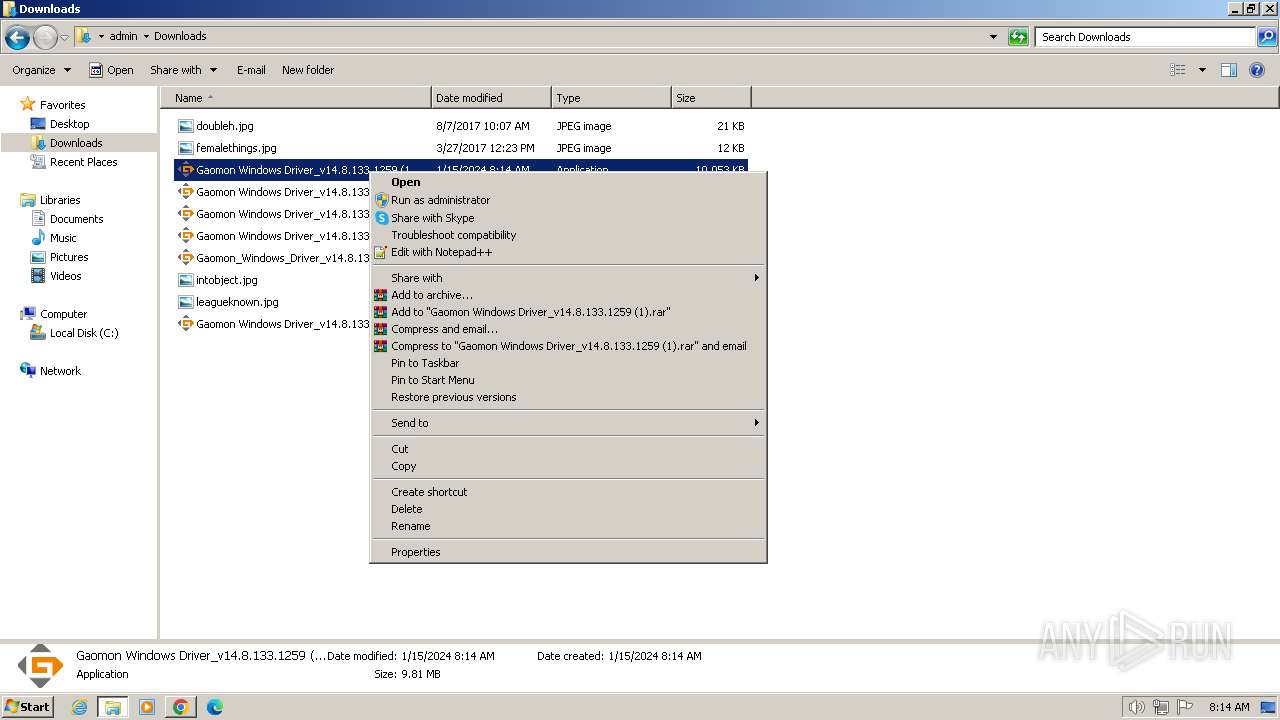1280x720 pixels.
Task: Choose Run as administrator
Action: [568, 200]
